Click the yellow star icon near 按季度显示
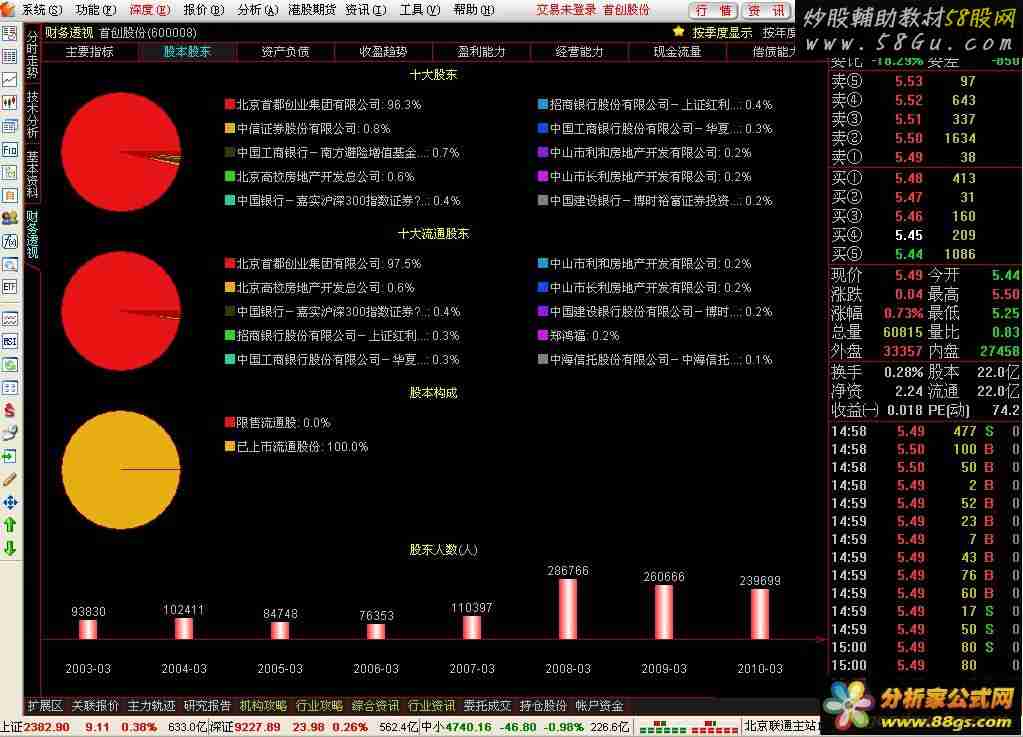The image size is (1023, 737). tap(679, 31)
